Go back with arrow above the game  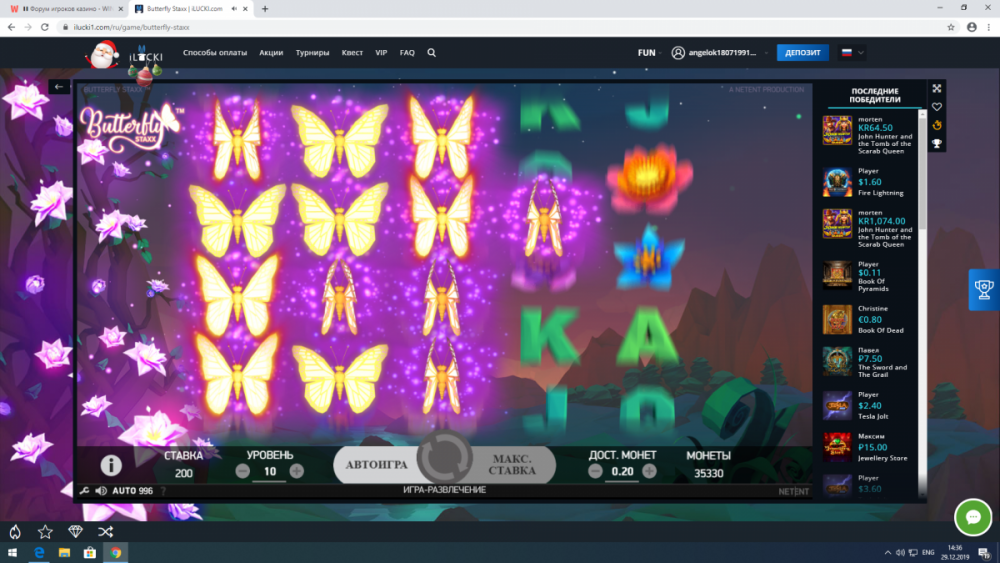point(59,87)
